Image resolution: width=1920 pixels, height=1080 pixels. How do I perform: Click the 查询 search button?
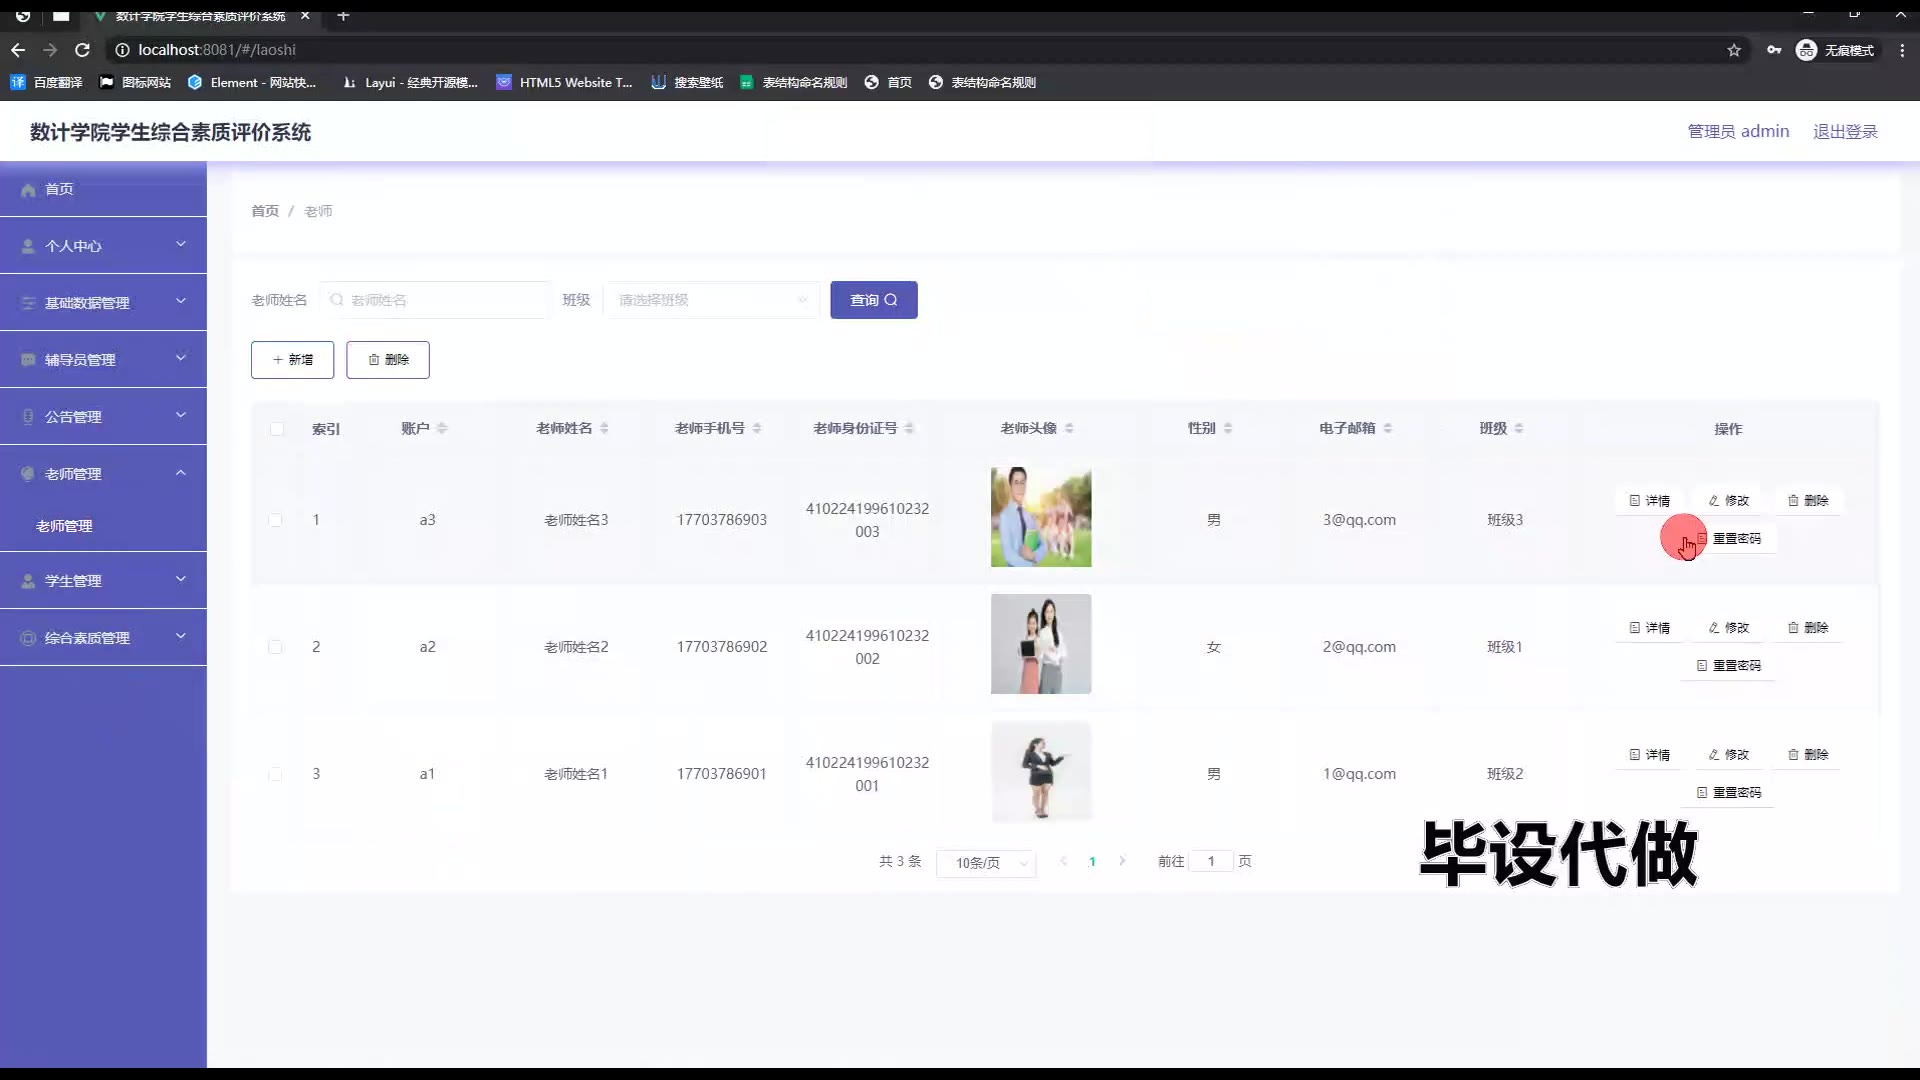point(873,300)
